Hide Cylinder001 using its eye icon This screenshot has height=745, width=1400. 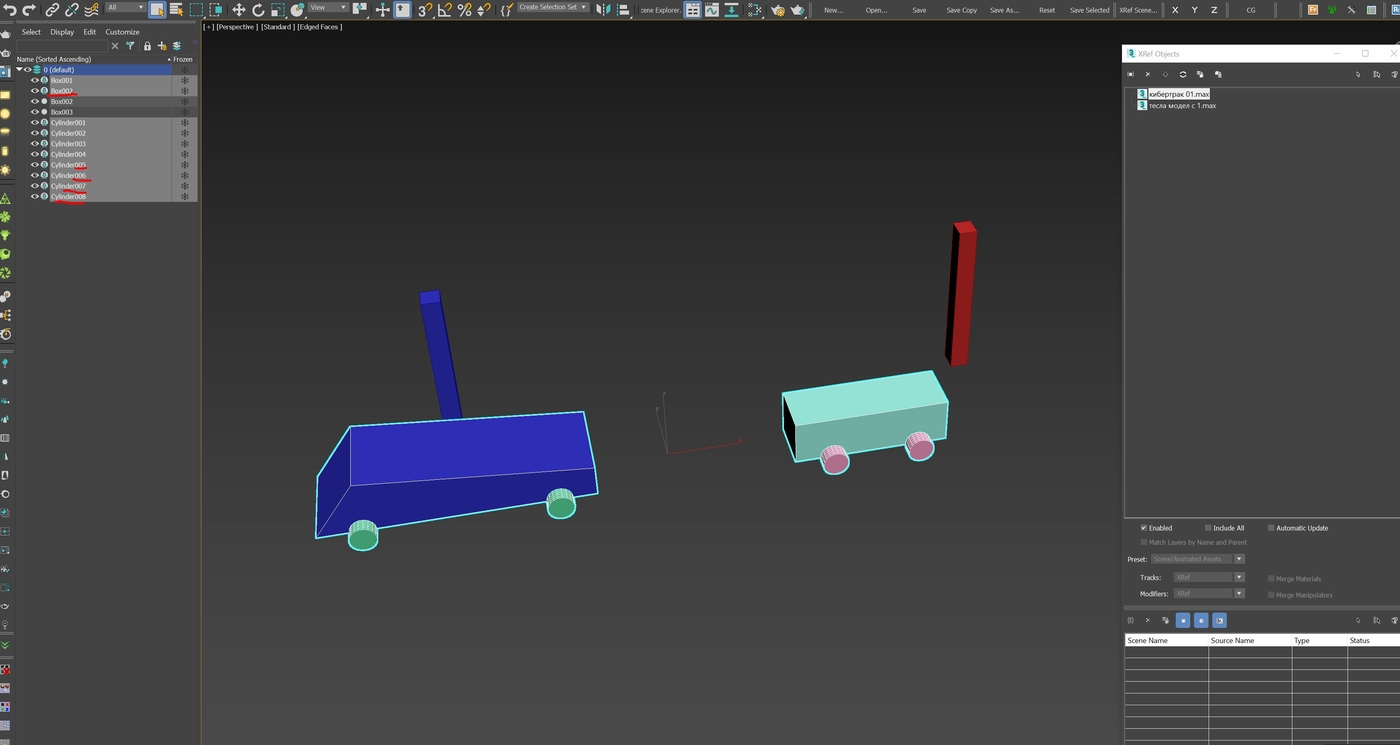pyautogui.click(x=35, y=123)
